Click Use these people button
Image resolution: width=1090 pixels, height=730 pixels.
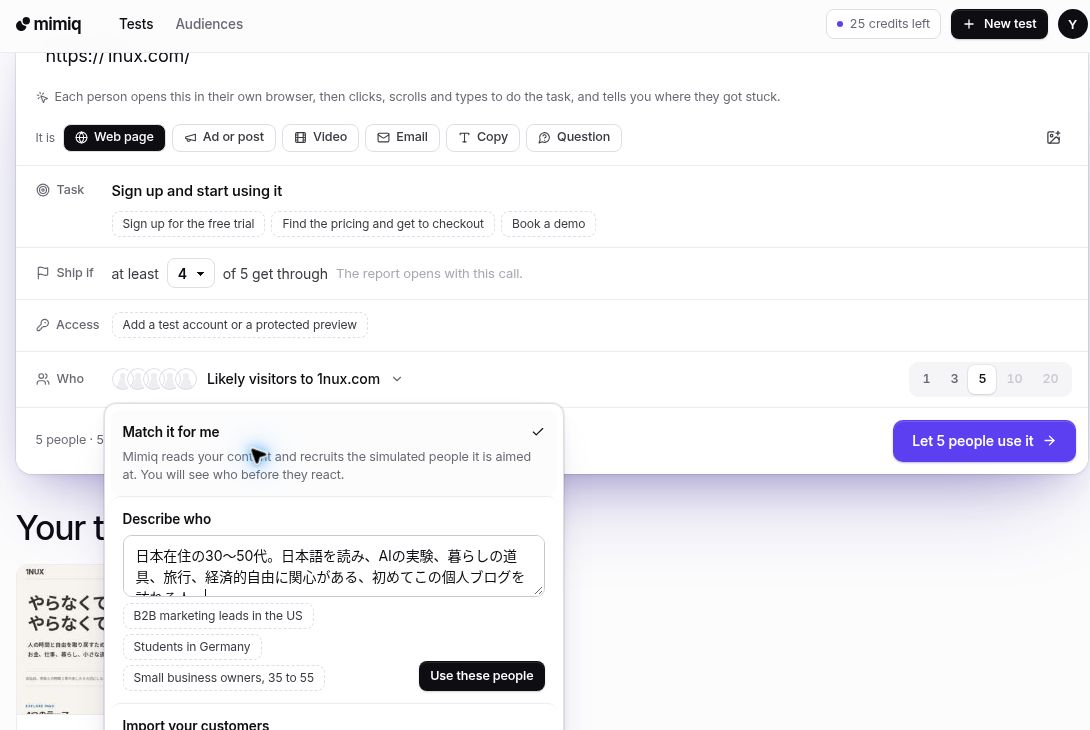click(x=482, y=676)
